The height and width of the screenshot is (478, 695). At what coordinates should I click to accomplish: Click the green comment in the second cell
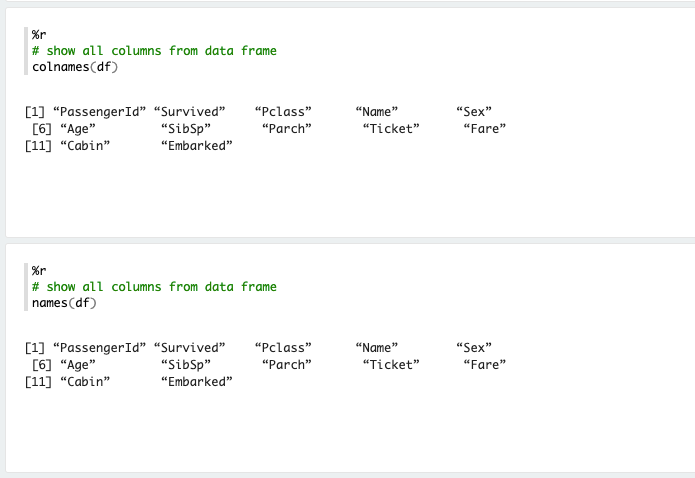click(154, 287)
